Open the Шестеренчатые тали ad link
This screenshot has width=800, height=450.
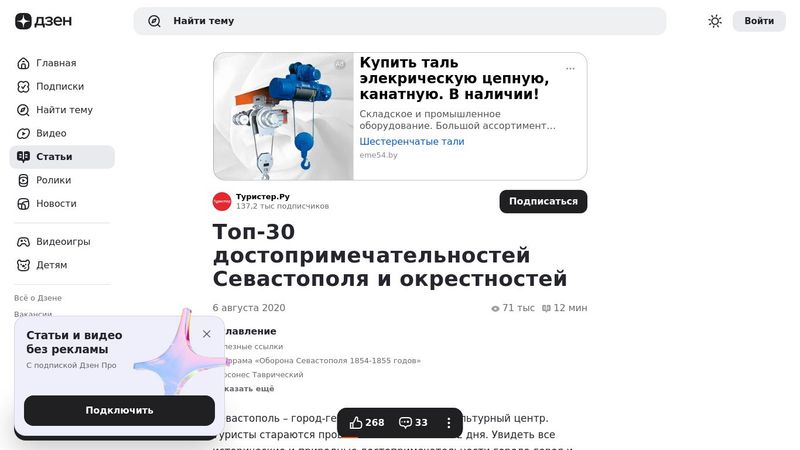click(x=412, y=141)
